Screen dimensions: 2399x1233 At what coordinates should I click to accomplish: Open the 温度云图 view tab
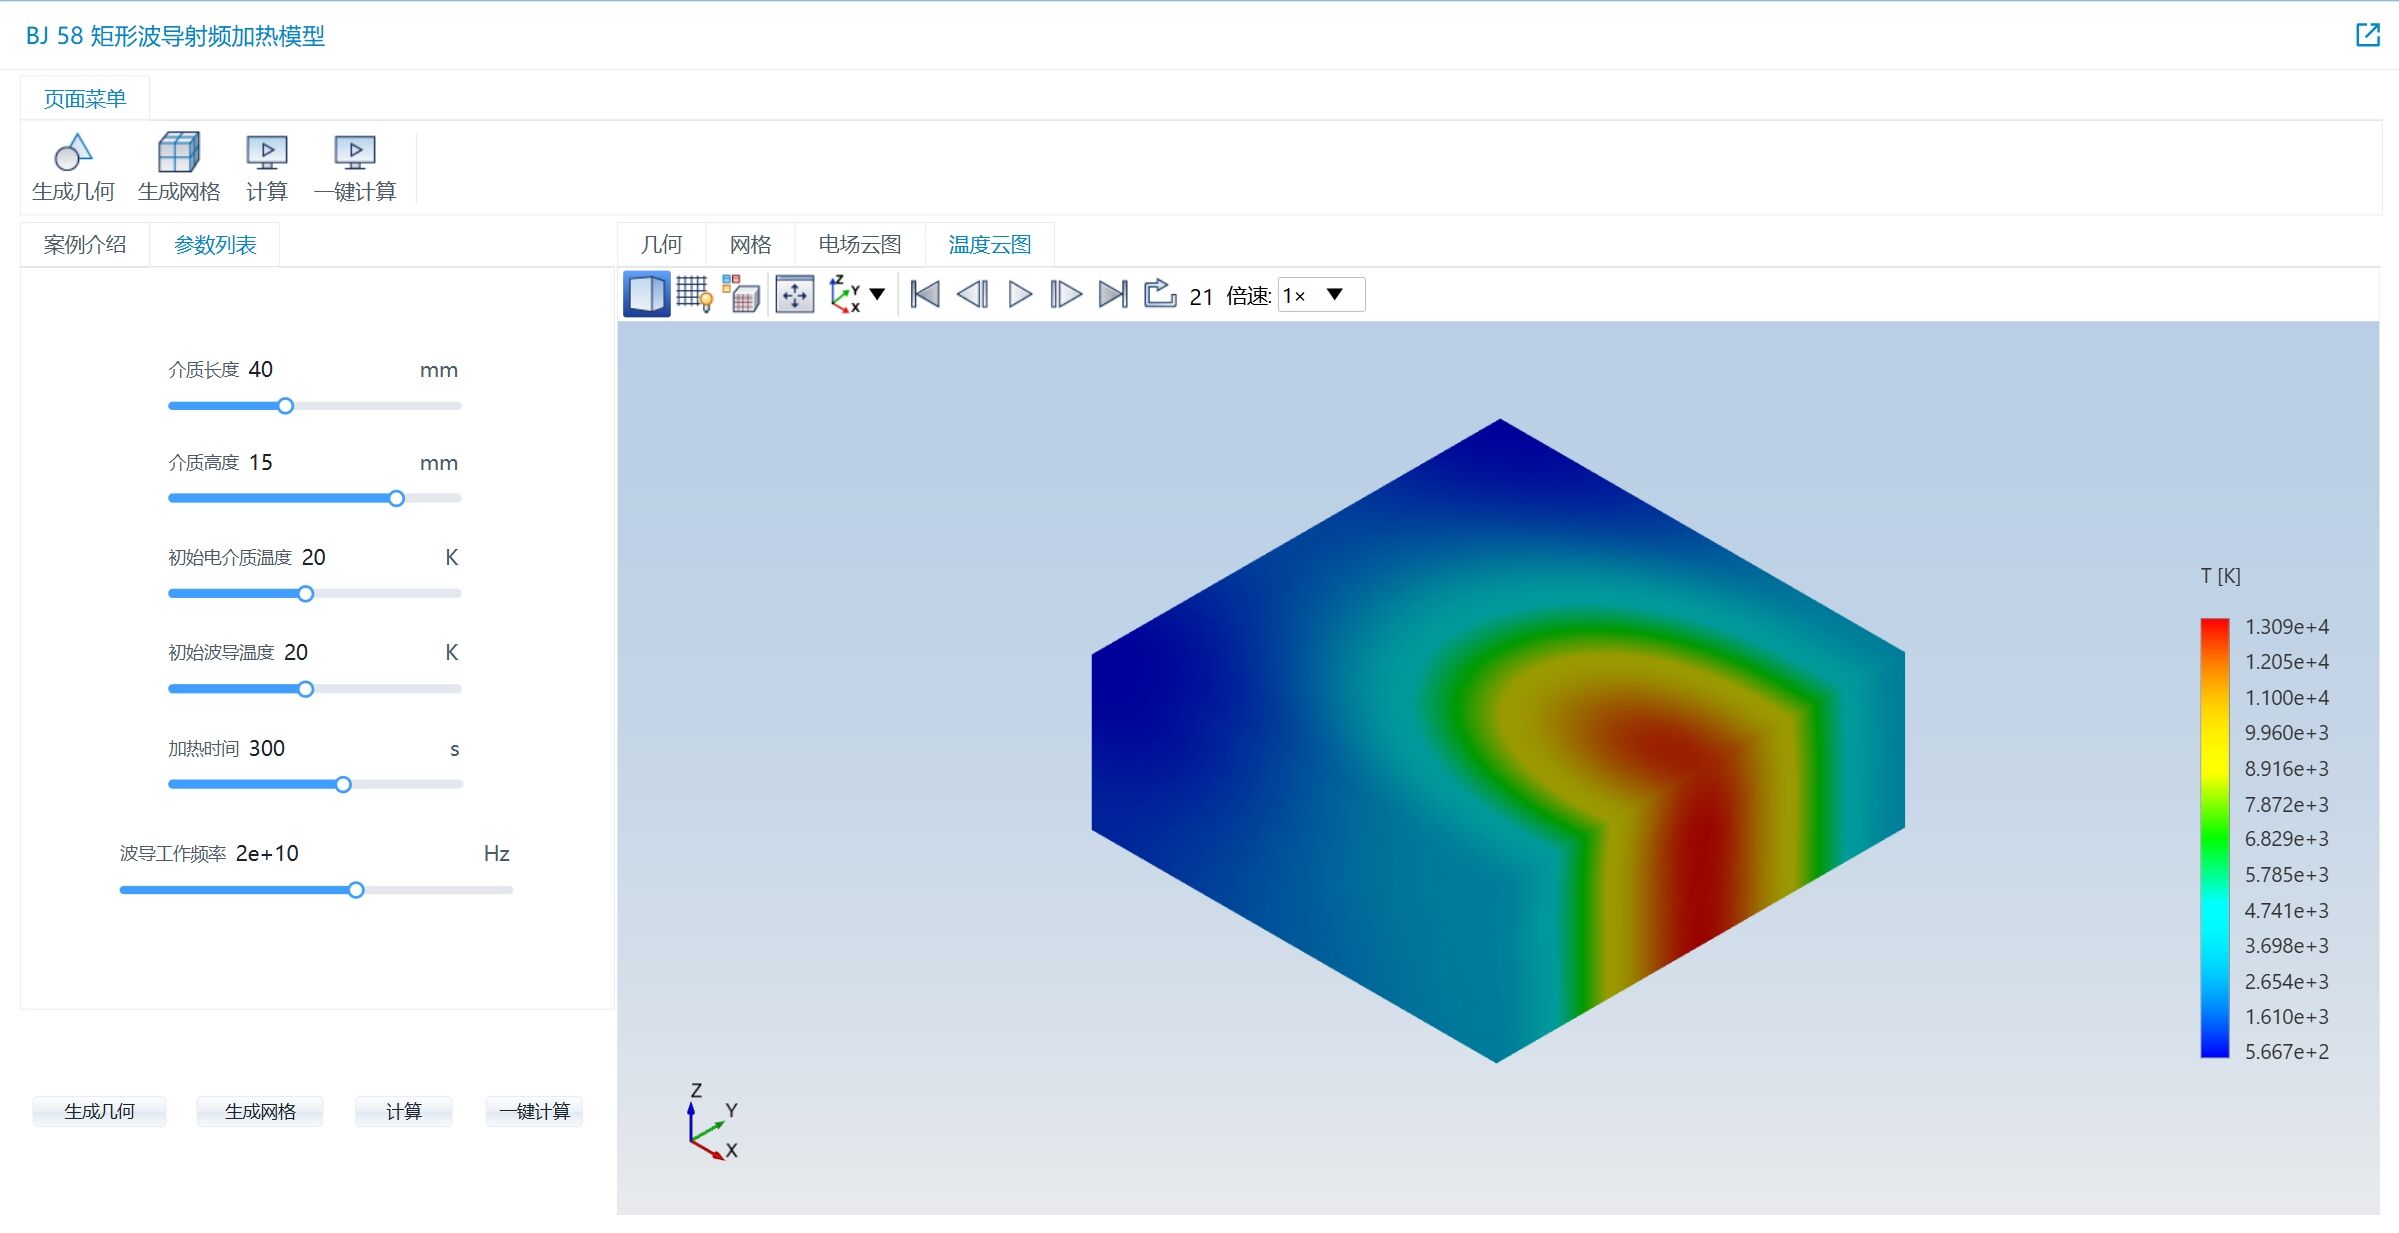click(x=990, y=245)
